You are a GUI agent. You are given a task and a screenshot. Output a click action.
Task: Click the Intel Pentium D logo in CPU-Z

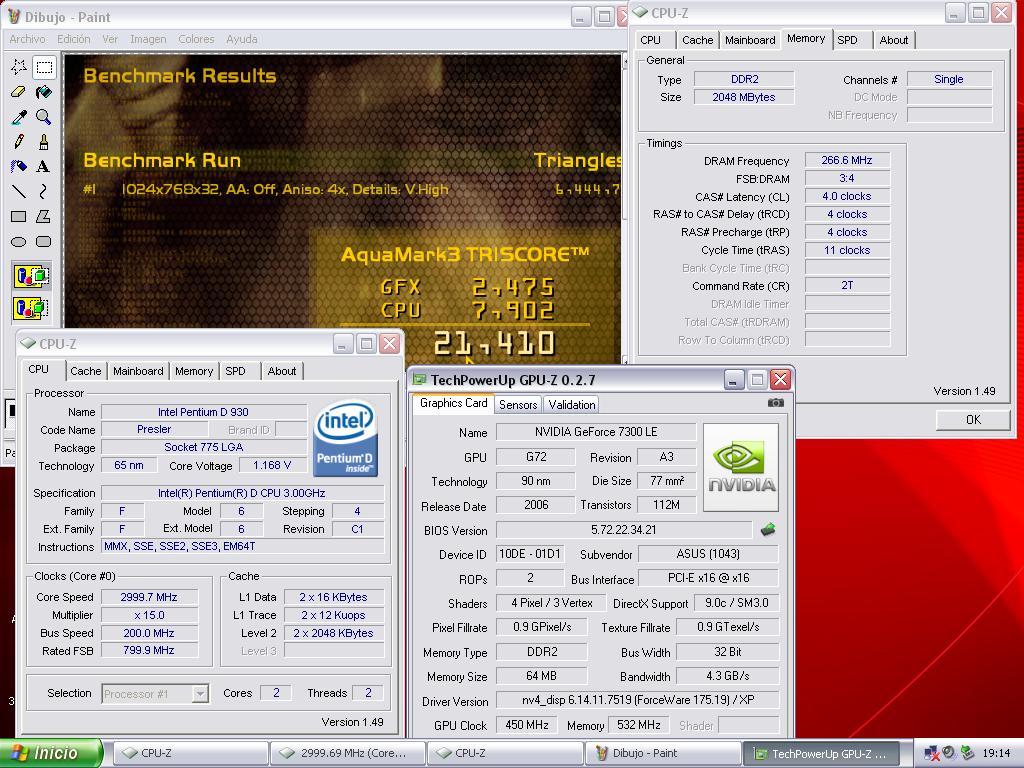point(346,438)
